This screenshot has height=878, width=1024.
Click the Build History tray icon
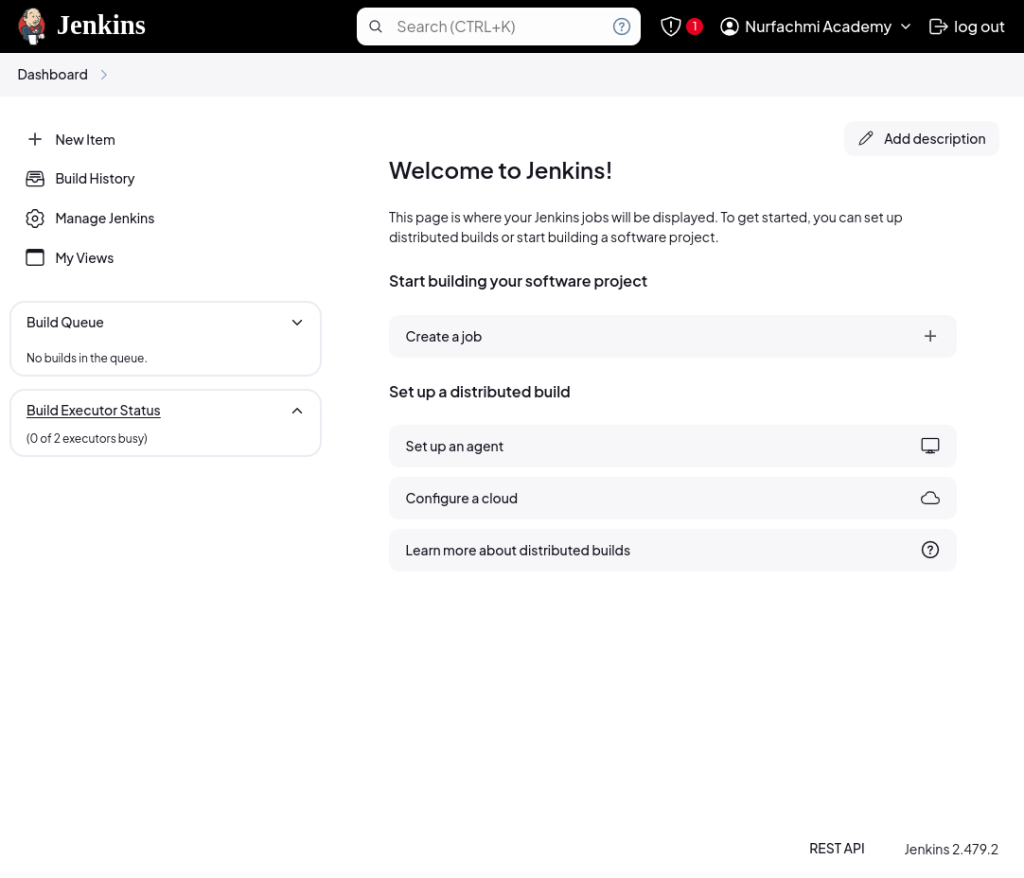click(35, 178)
